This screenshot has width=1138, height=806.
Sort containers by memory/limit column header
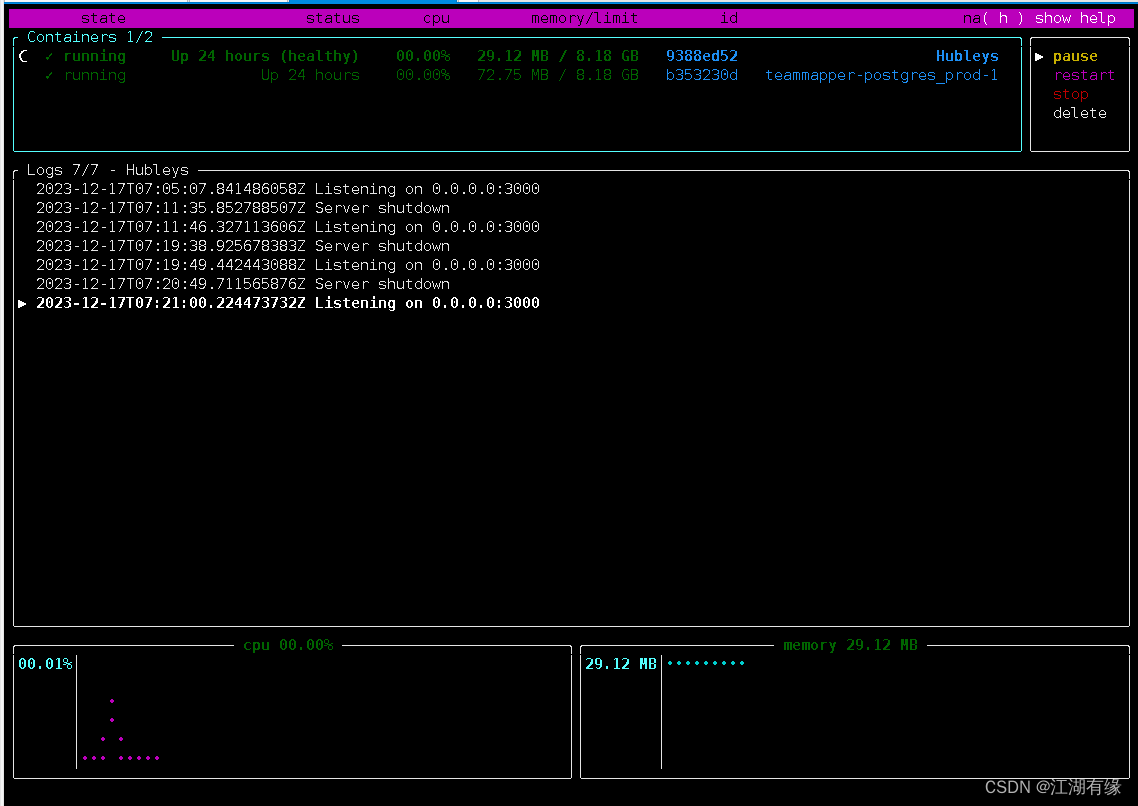(x=584, y=18)
